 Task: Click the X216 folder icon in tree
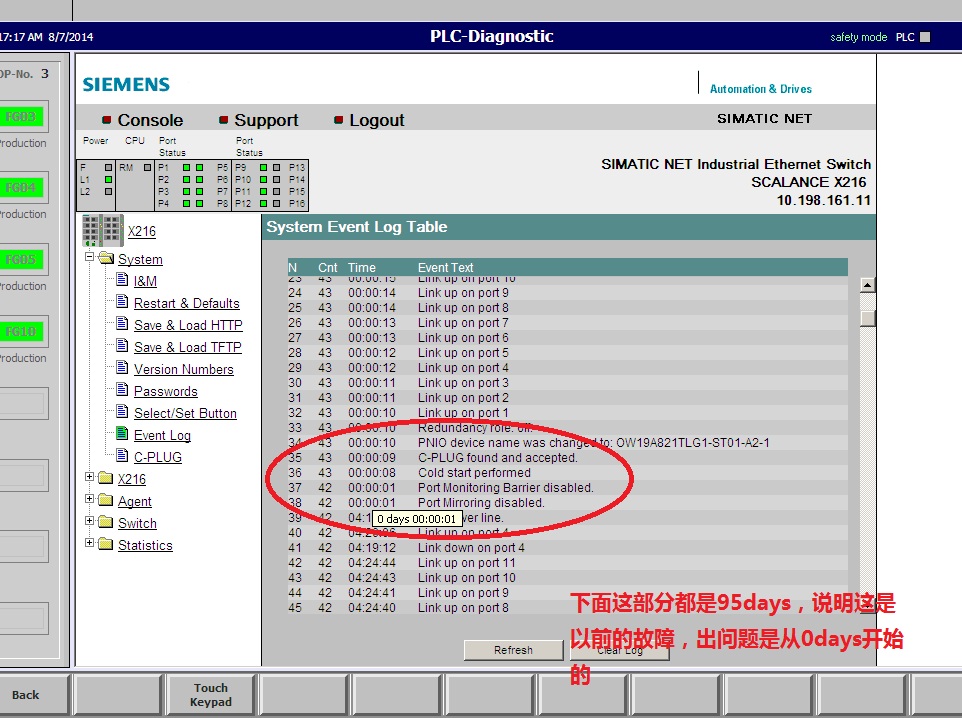(106, 478)
